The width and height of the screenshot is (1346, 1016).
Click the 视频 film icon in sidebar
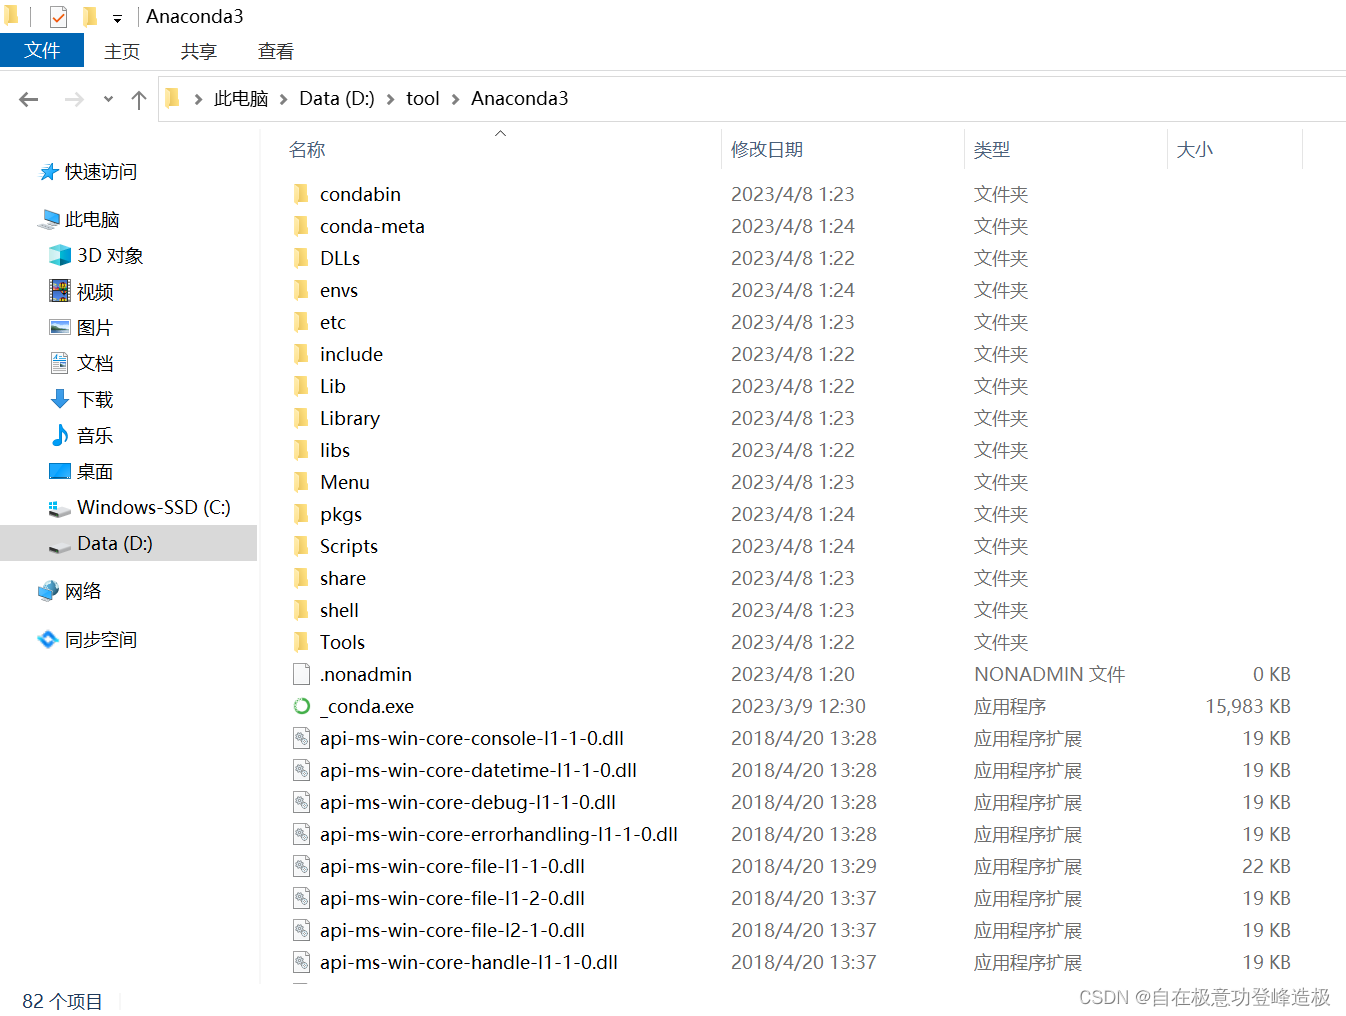coord(60,291)
